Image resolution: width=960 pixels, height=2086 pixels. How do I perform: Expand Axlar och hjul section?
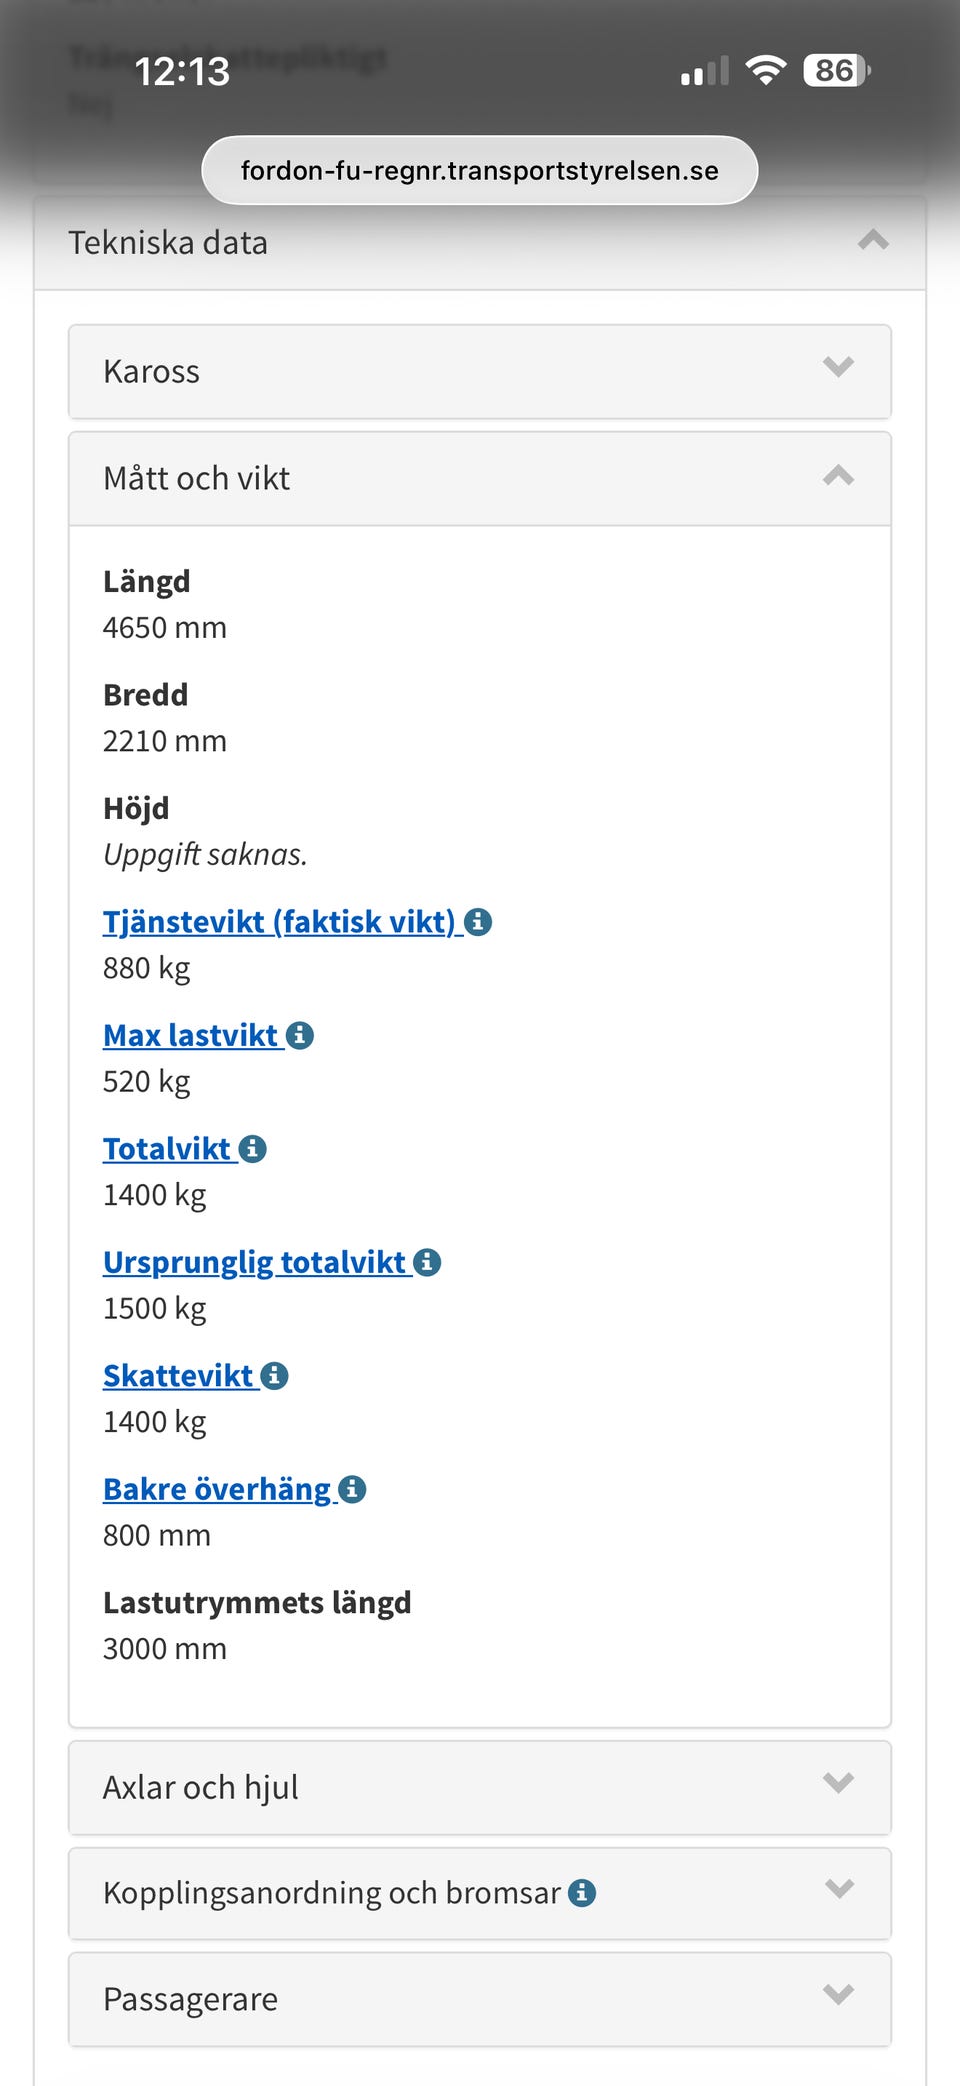point(838,1783)
